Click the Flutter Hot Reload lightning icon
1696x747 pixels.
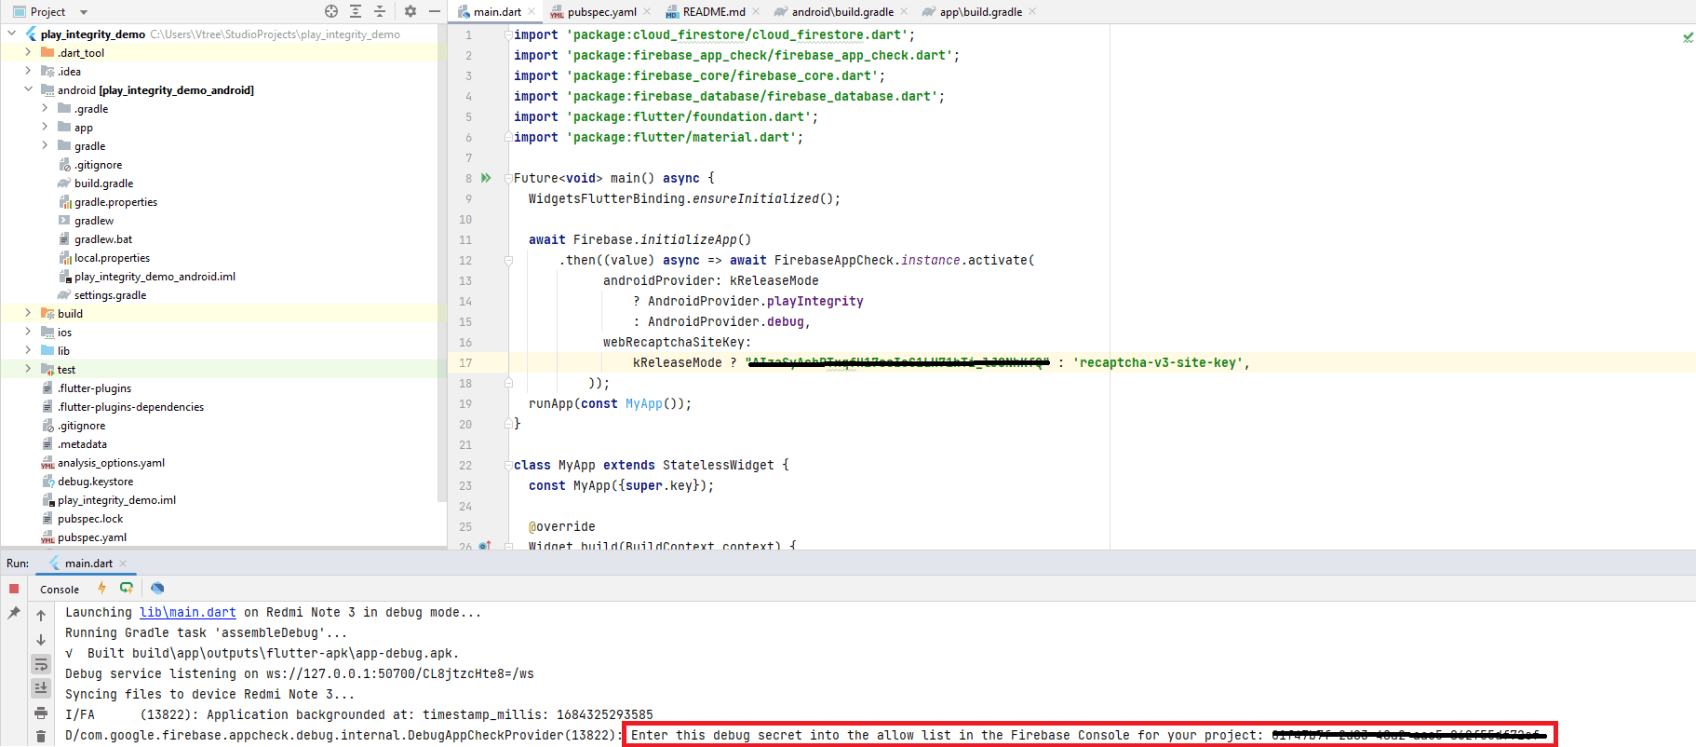click(x=102, y=588)
